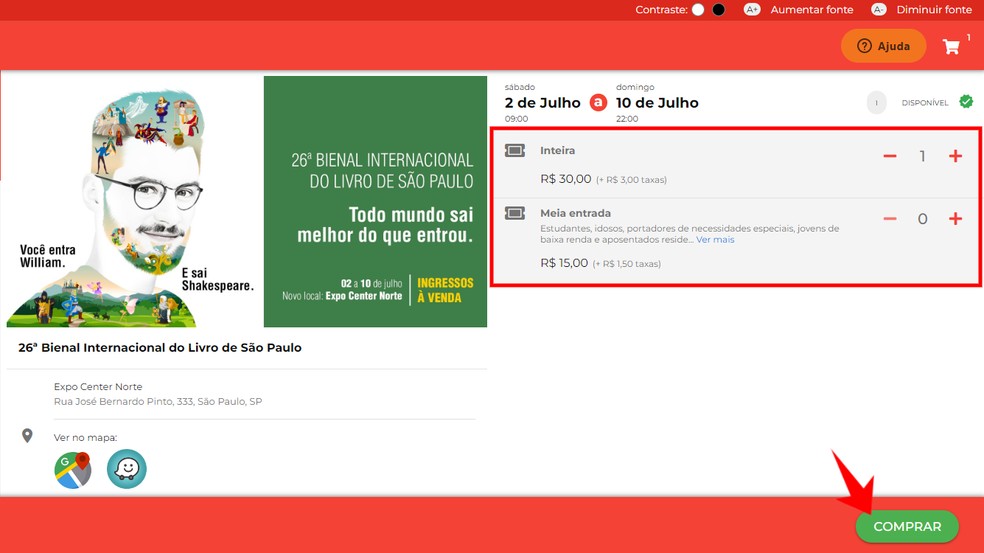Screen dimensions: 984x553
Task: Click Aumentar fonte A+ icon
Action: (752, 9)
